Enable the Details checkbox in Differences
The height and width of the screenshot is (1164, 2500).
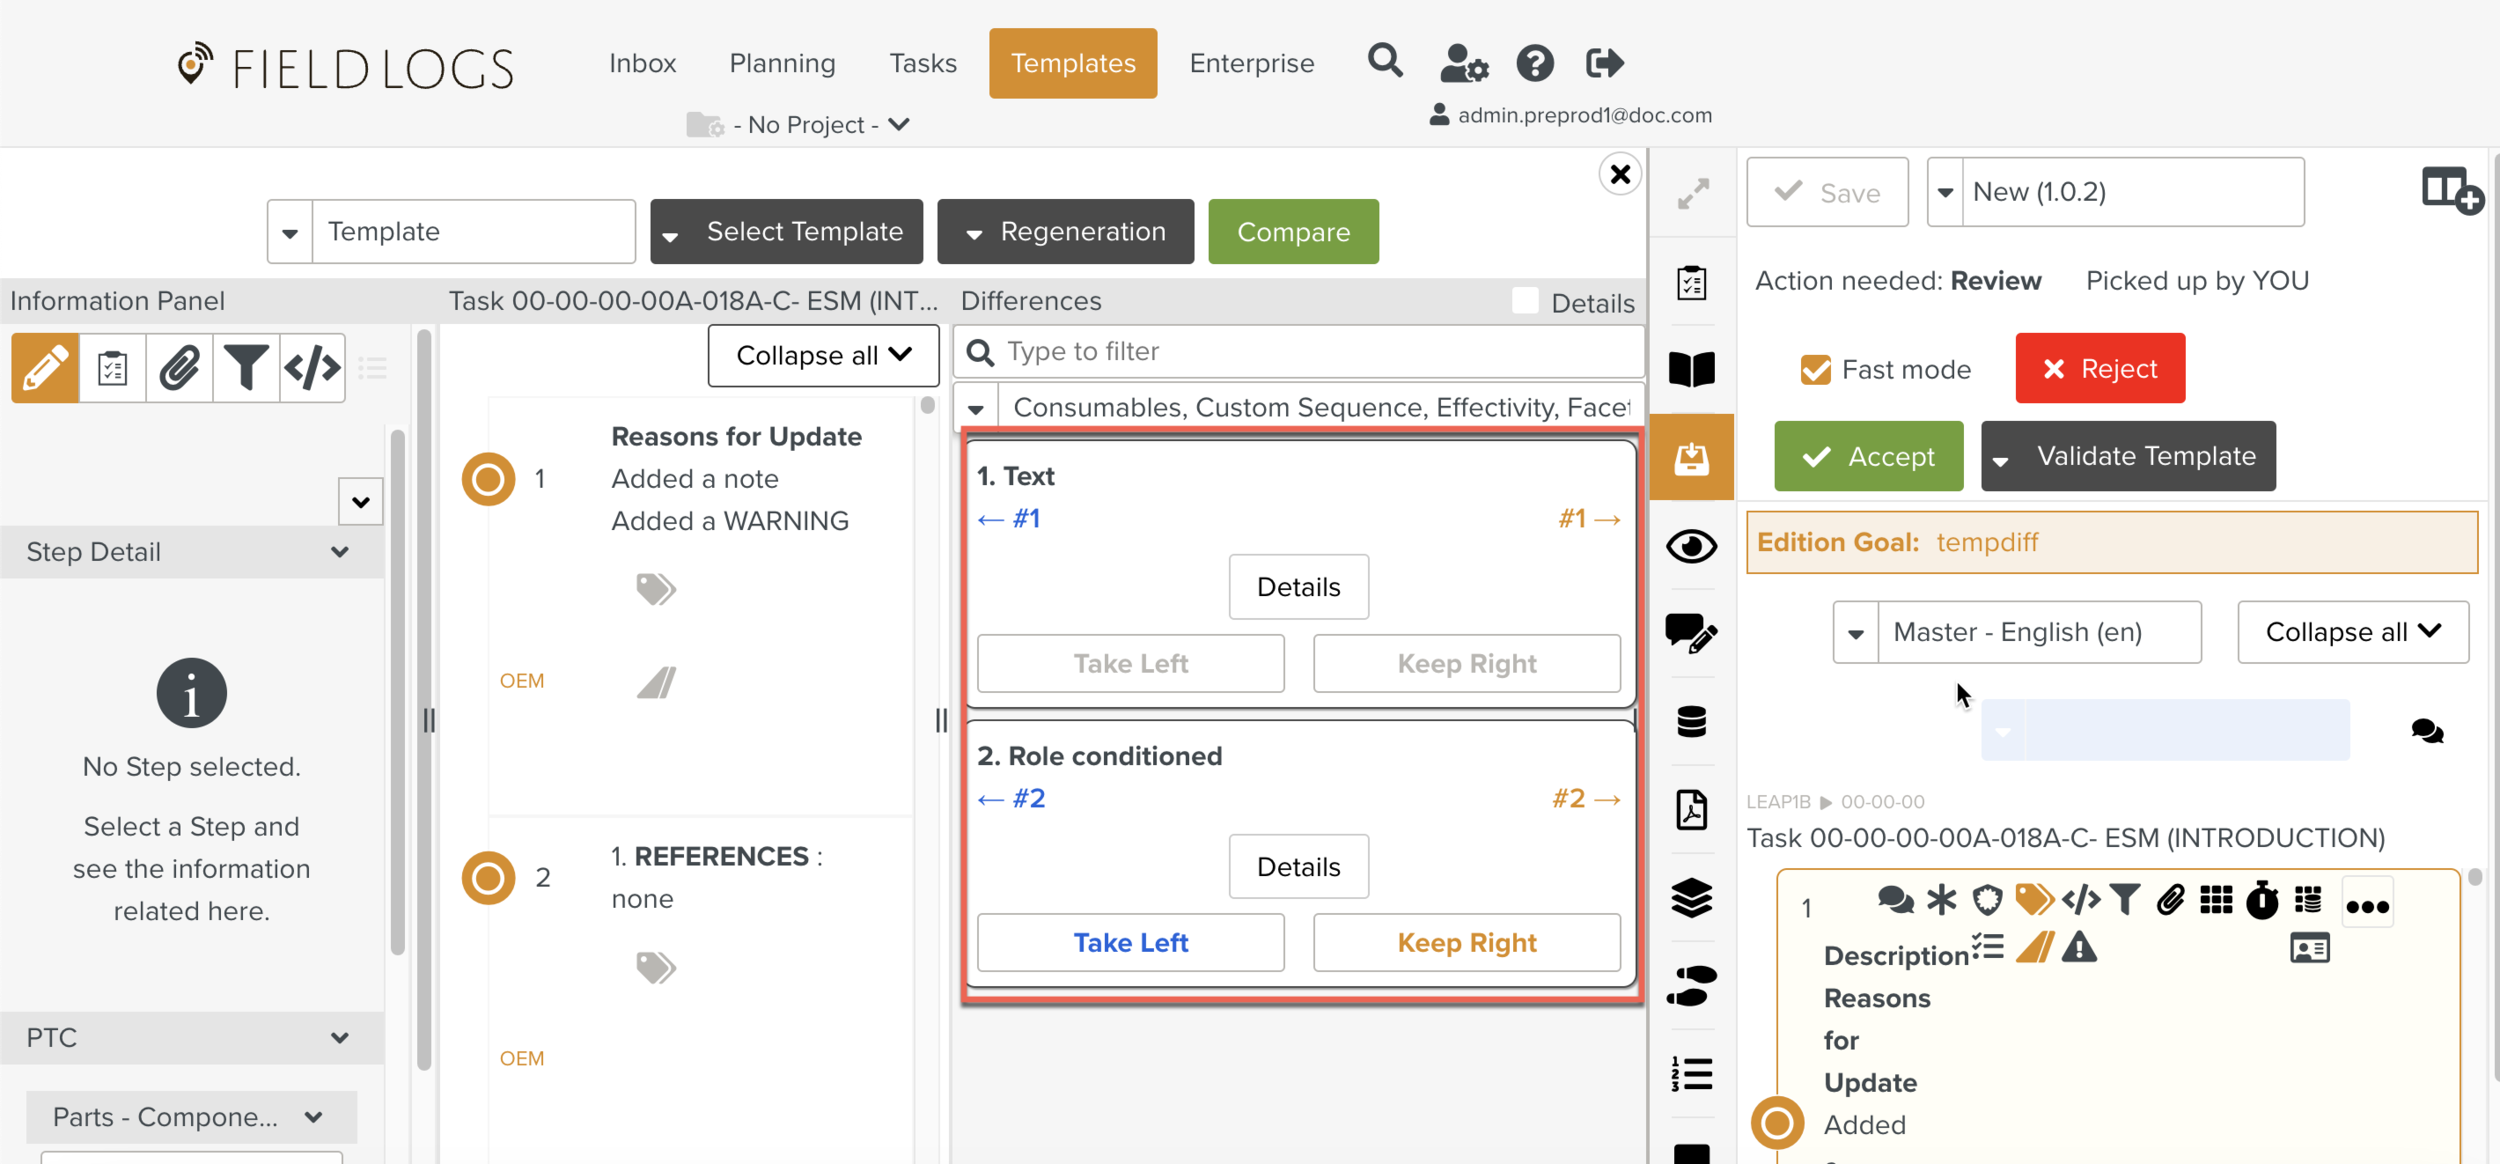(1525, 301)
